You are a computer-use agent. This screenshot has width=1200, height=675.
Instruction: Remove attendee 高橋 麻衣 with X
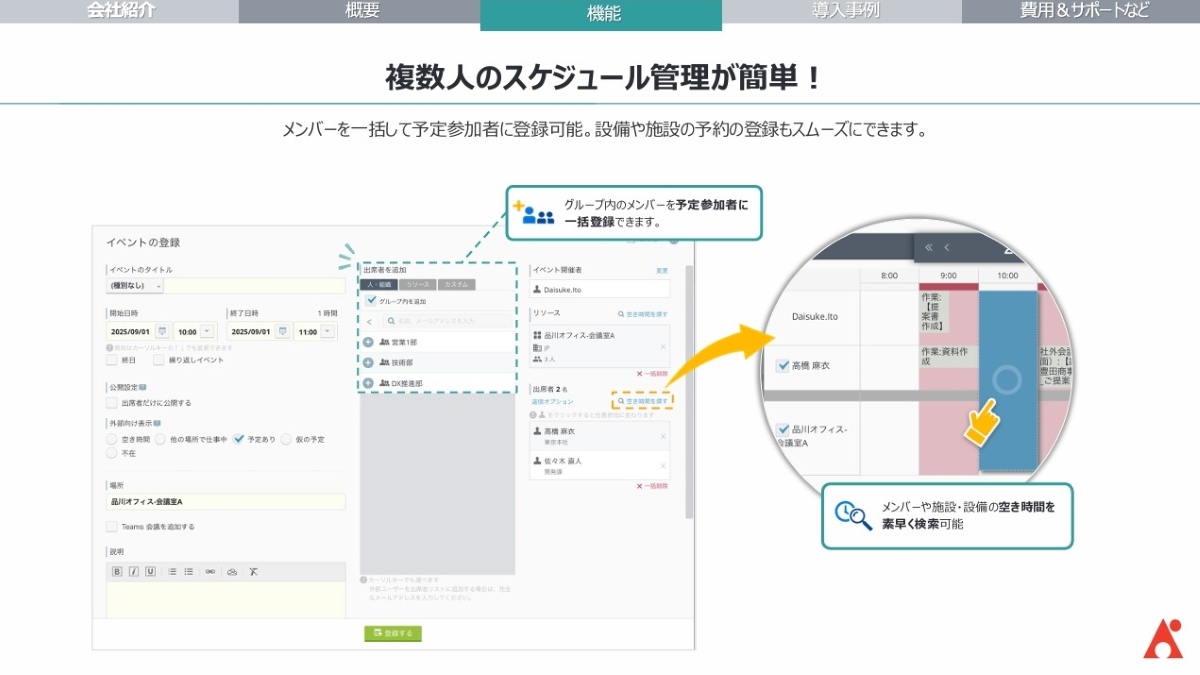tap(662, 436)
